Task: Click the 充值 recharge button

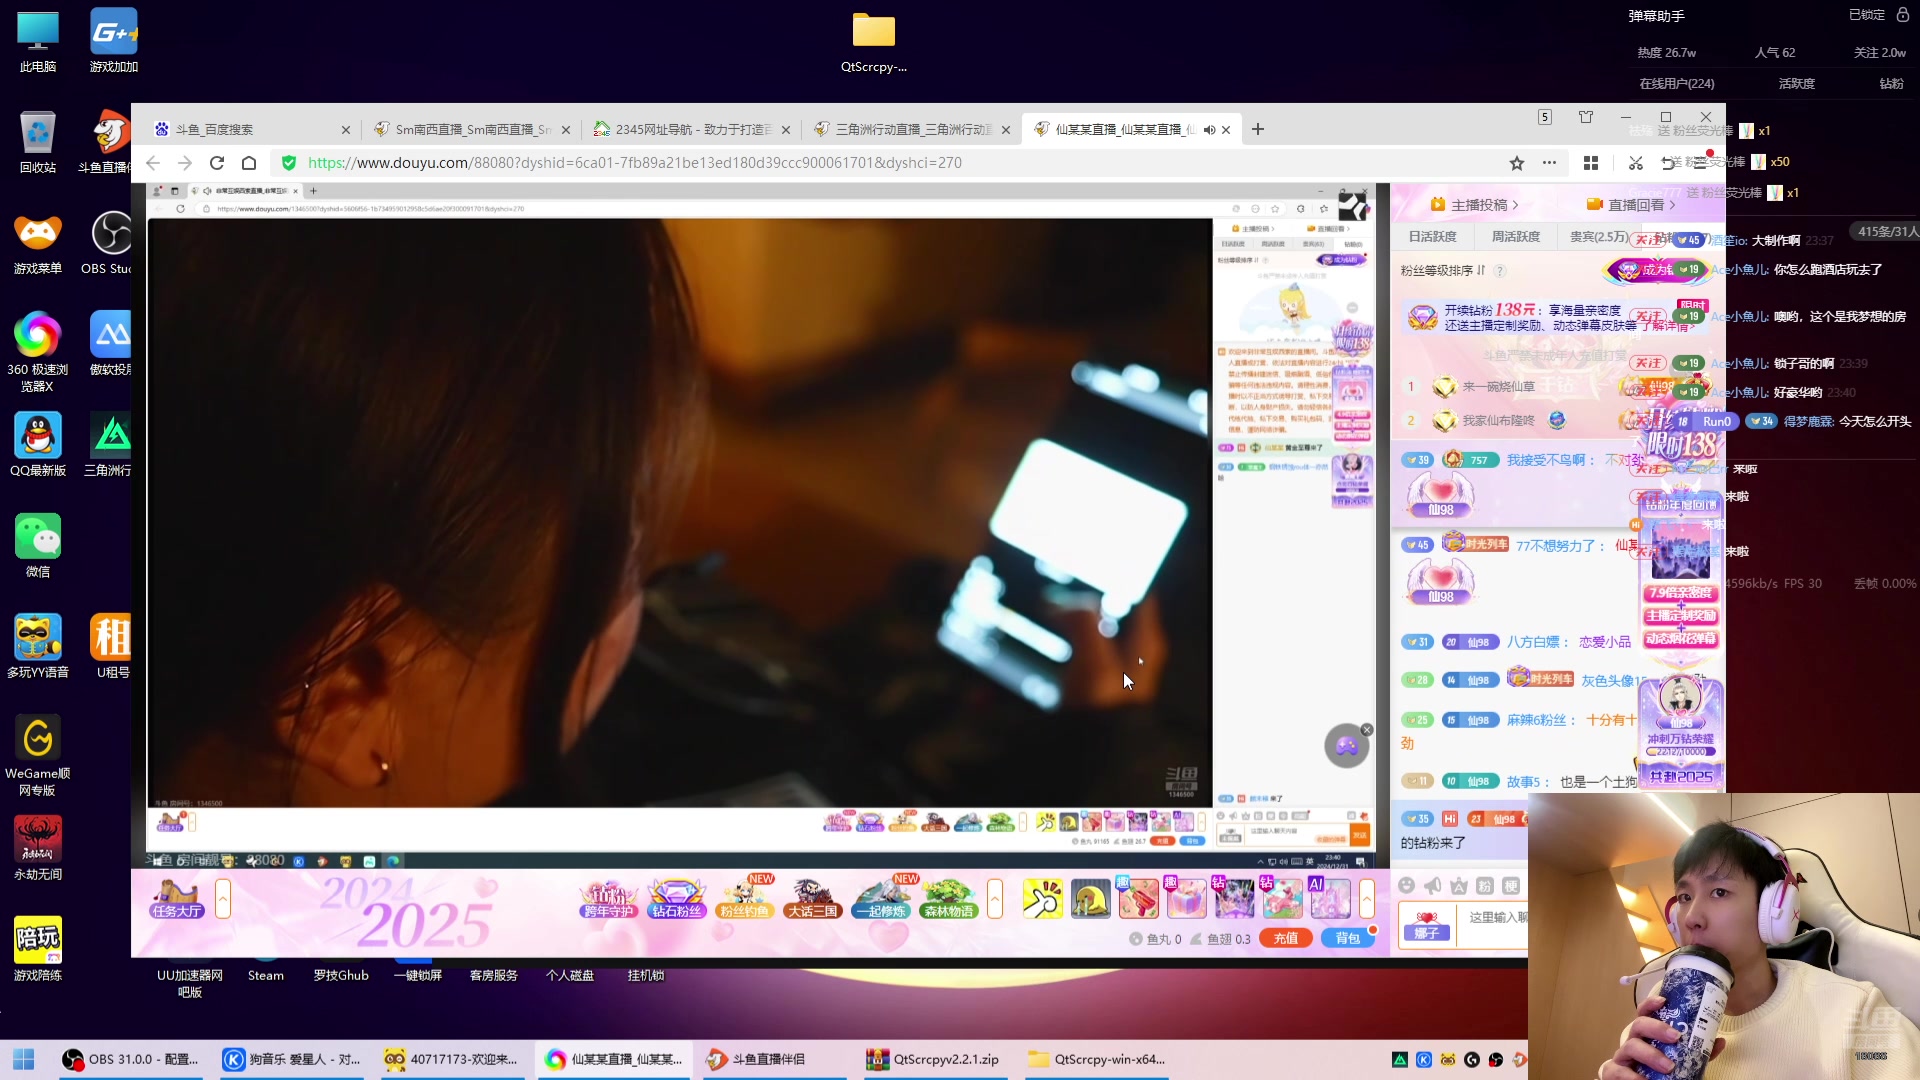Action: pyautogui.click(x=1285, y=938)
